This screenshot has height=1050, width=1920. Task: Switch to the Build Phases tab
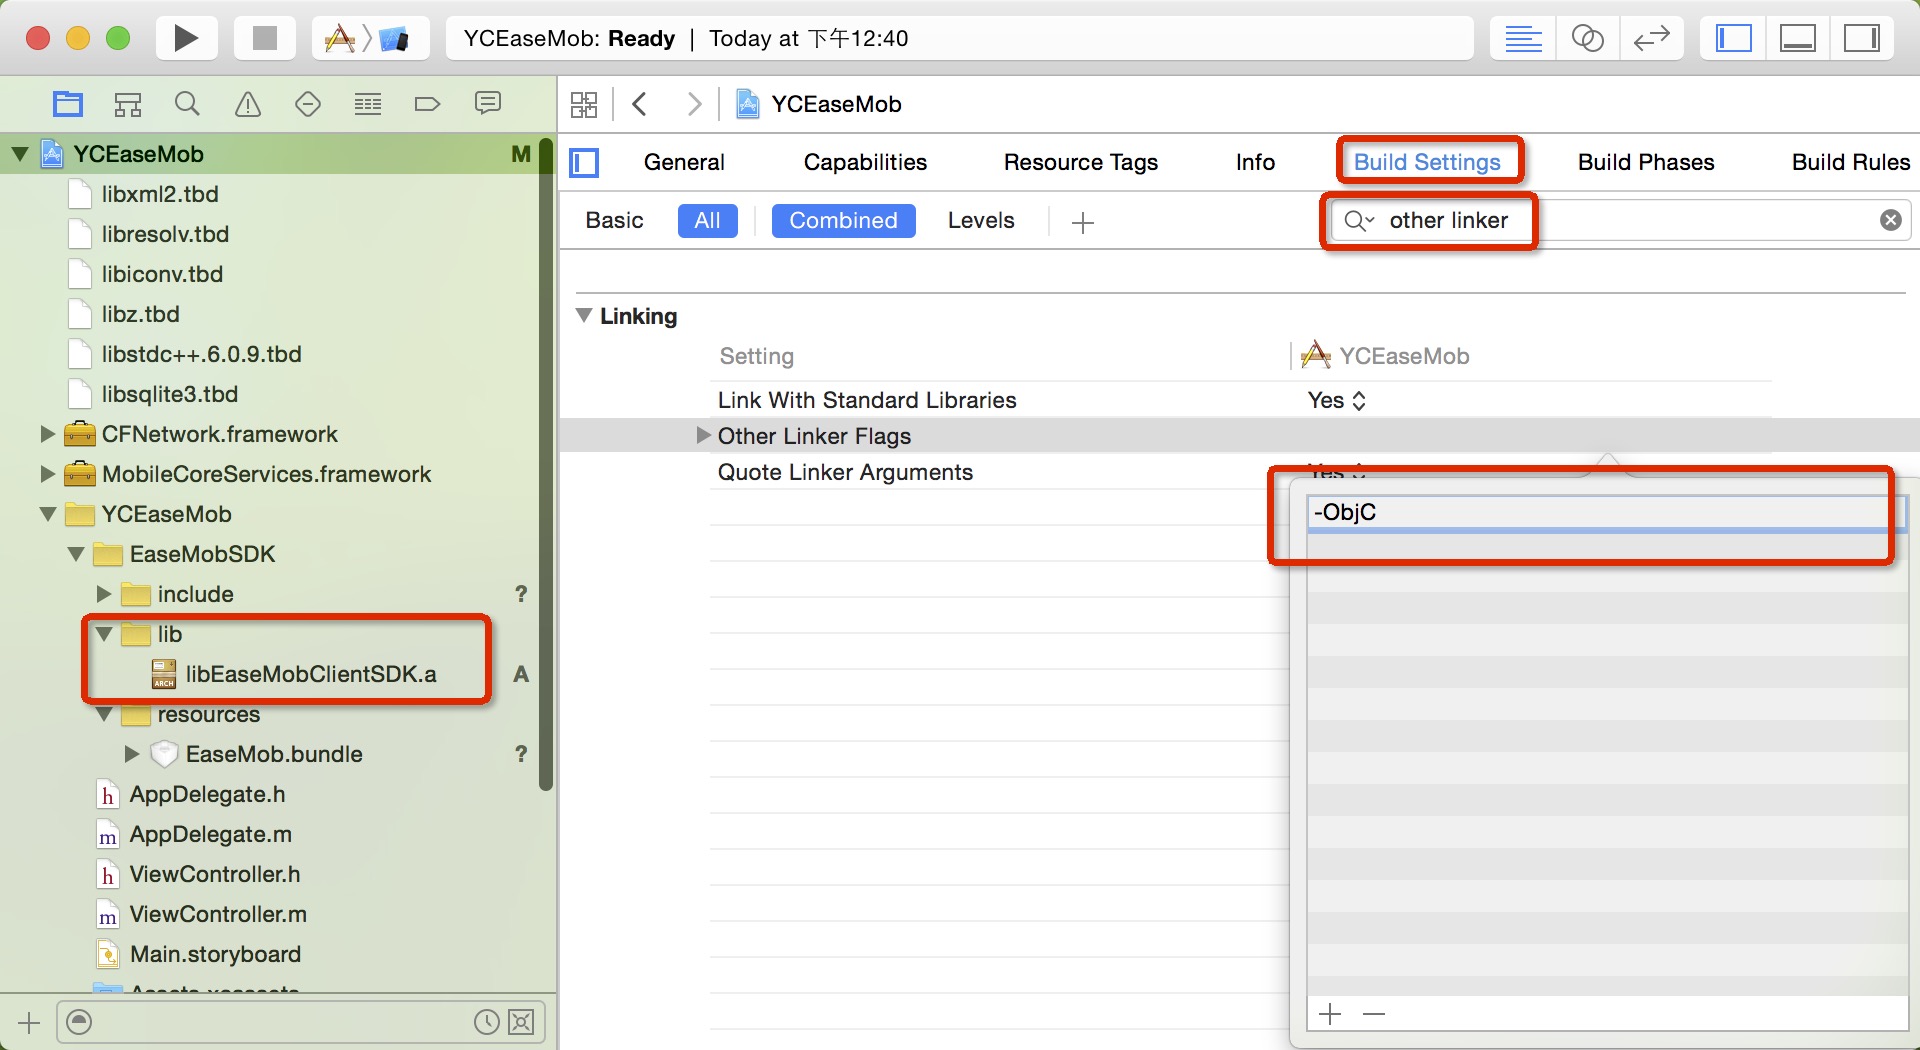tap(1646, 162)
